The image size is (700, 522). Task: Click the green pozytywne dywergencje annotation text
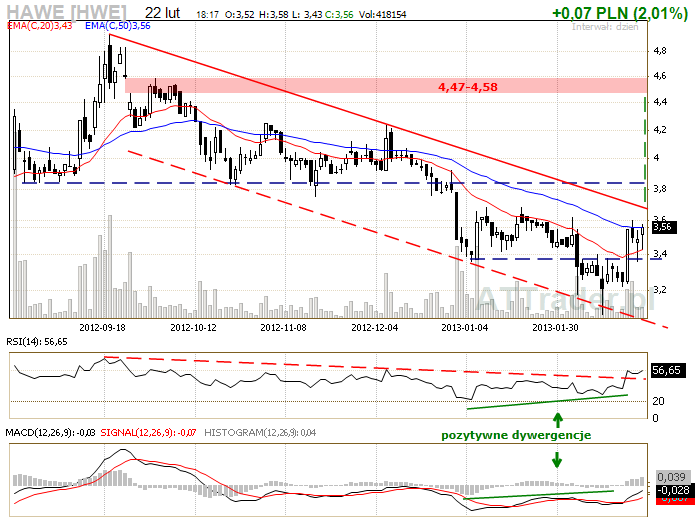(516, 435)
